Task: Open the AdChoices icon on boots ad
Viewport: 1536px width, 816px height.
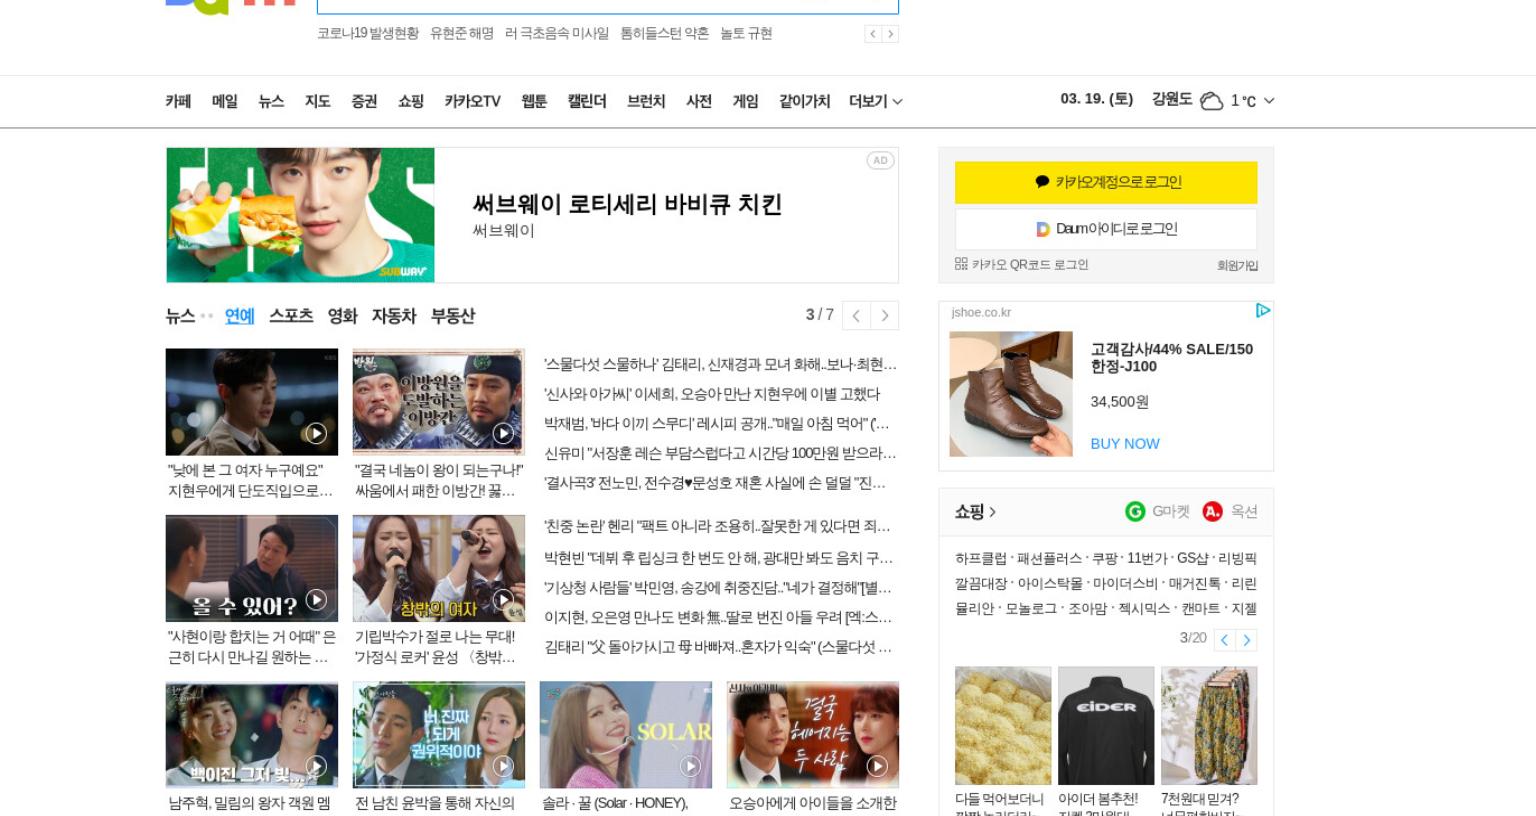Action: point(1263,311)
